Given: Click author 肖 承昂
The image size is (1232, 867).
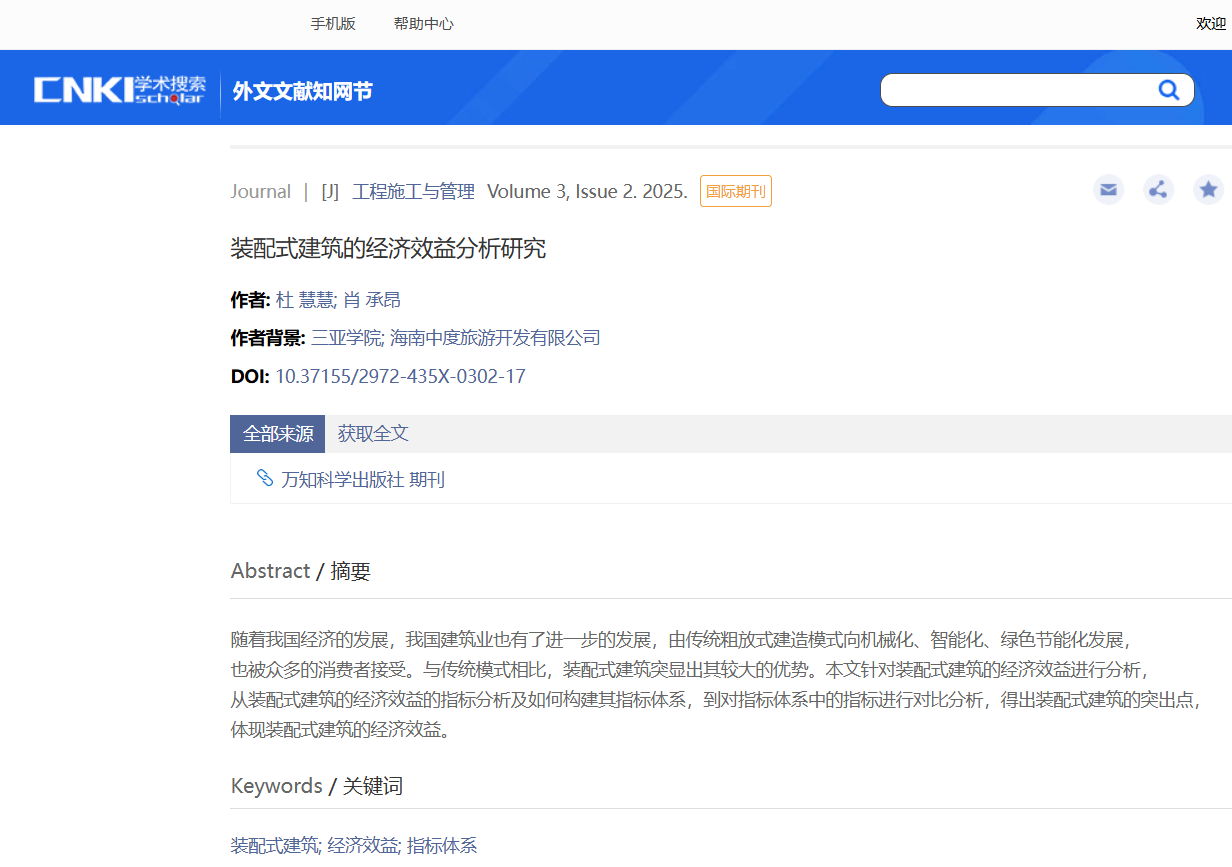Looking at the screenshot, I should pos(372,300).
